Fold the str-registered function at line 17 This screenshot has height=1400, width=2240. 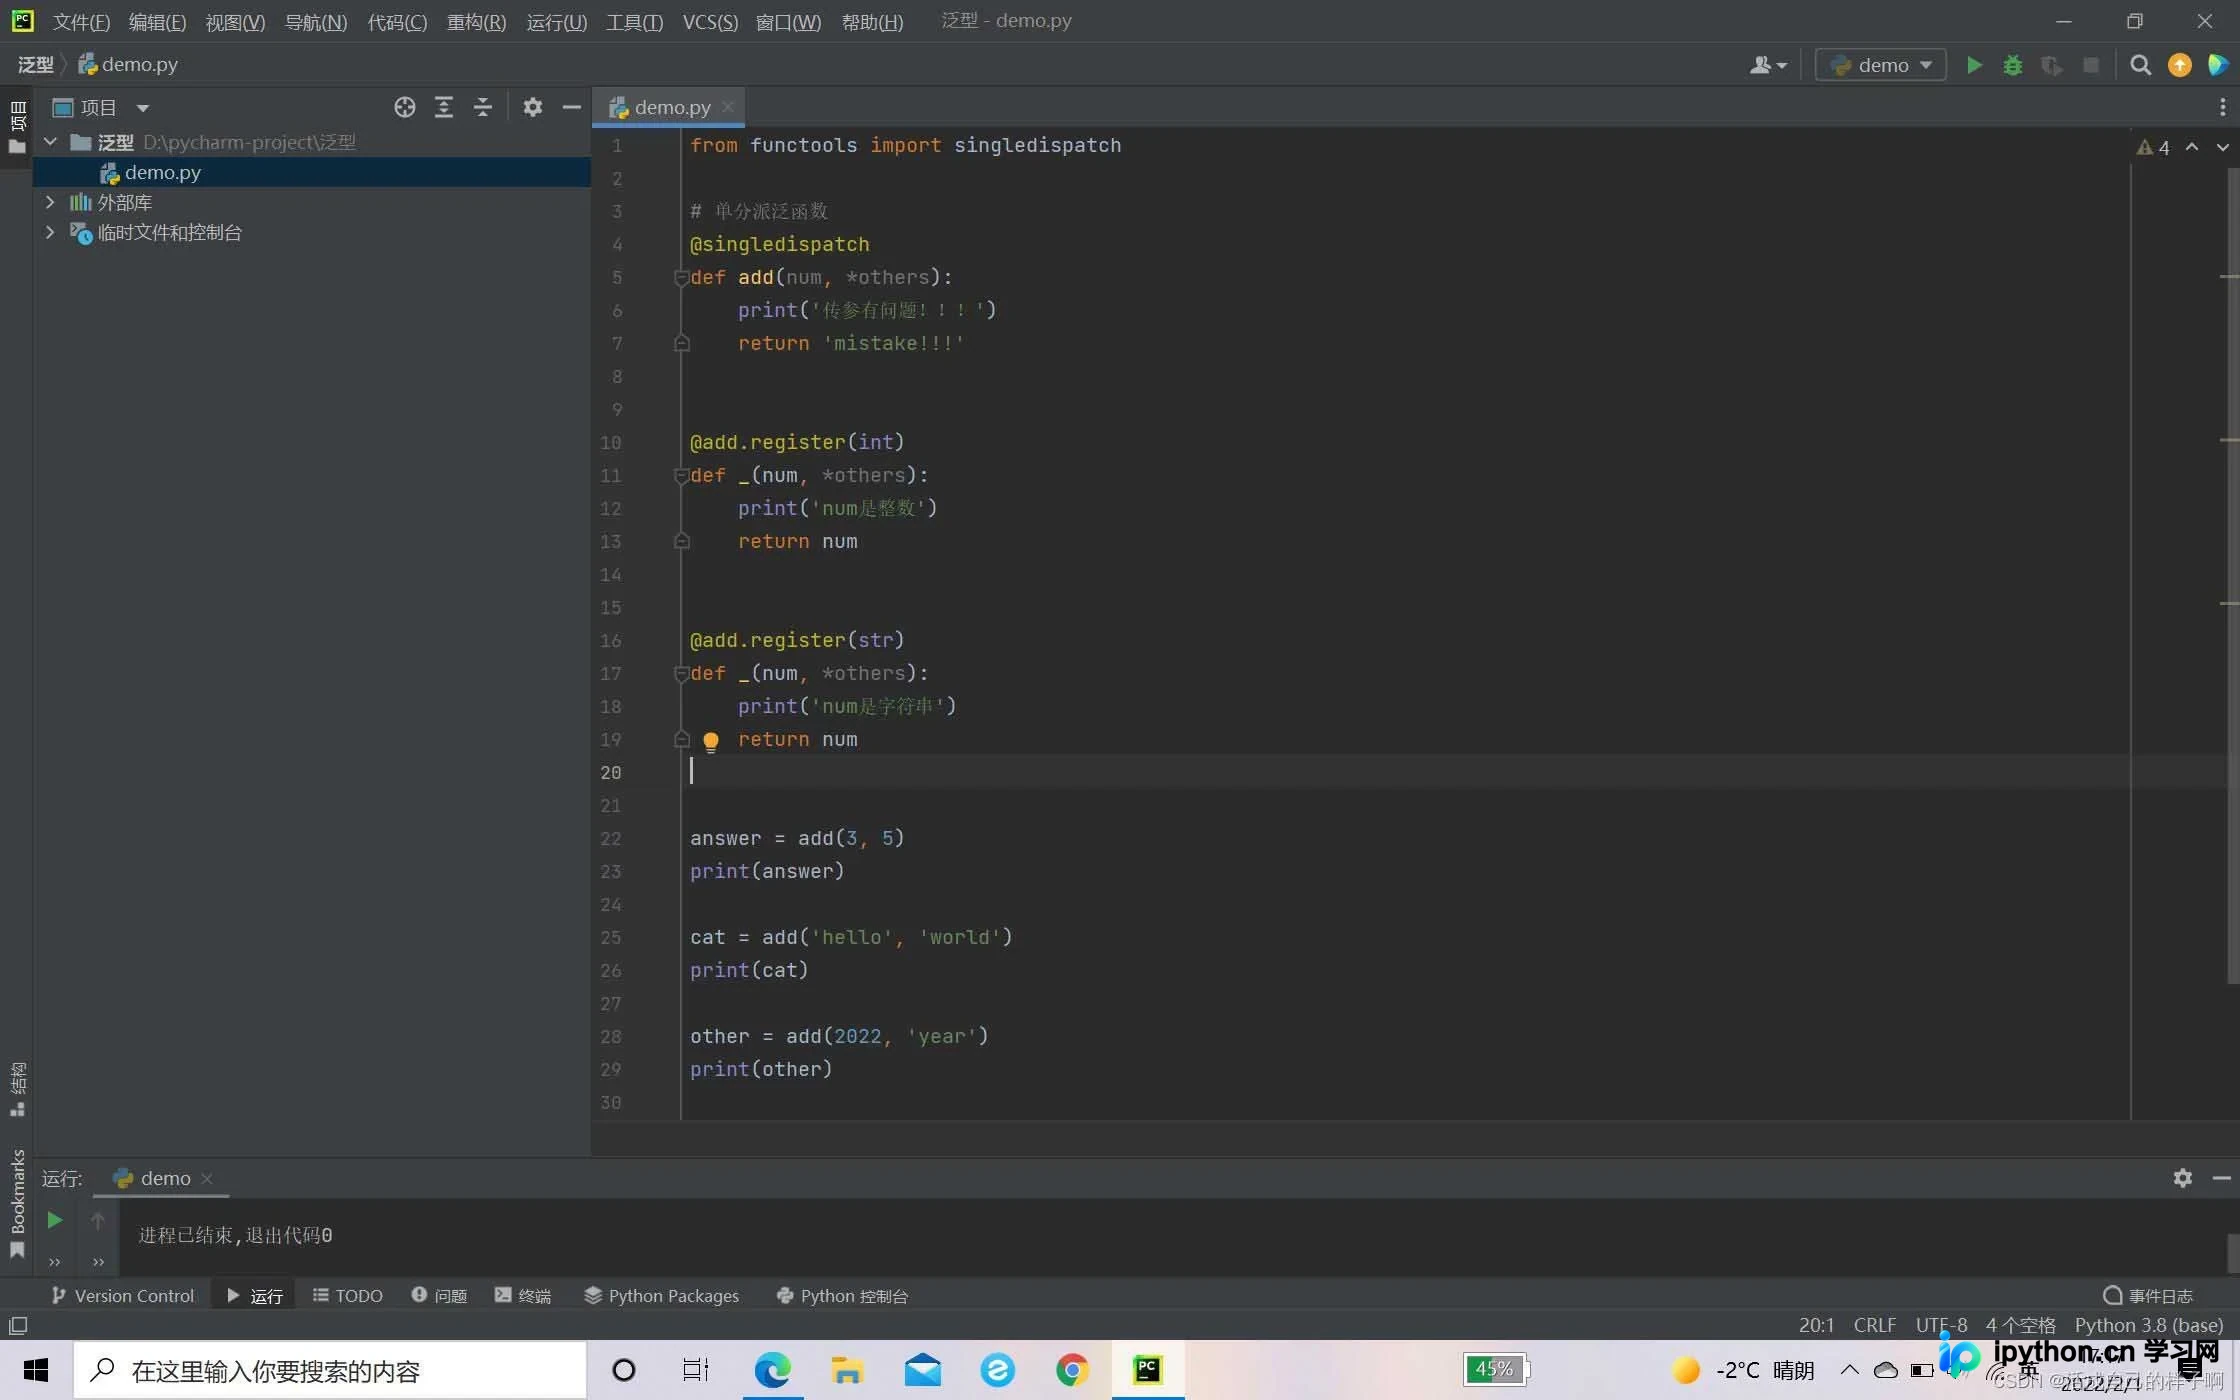[x=681, y=673]
